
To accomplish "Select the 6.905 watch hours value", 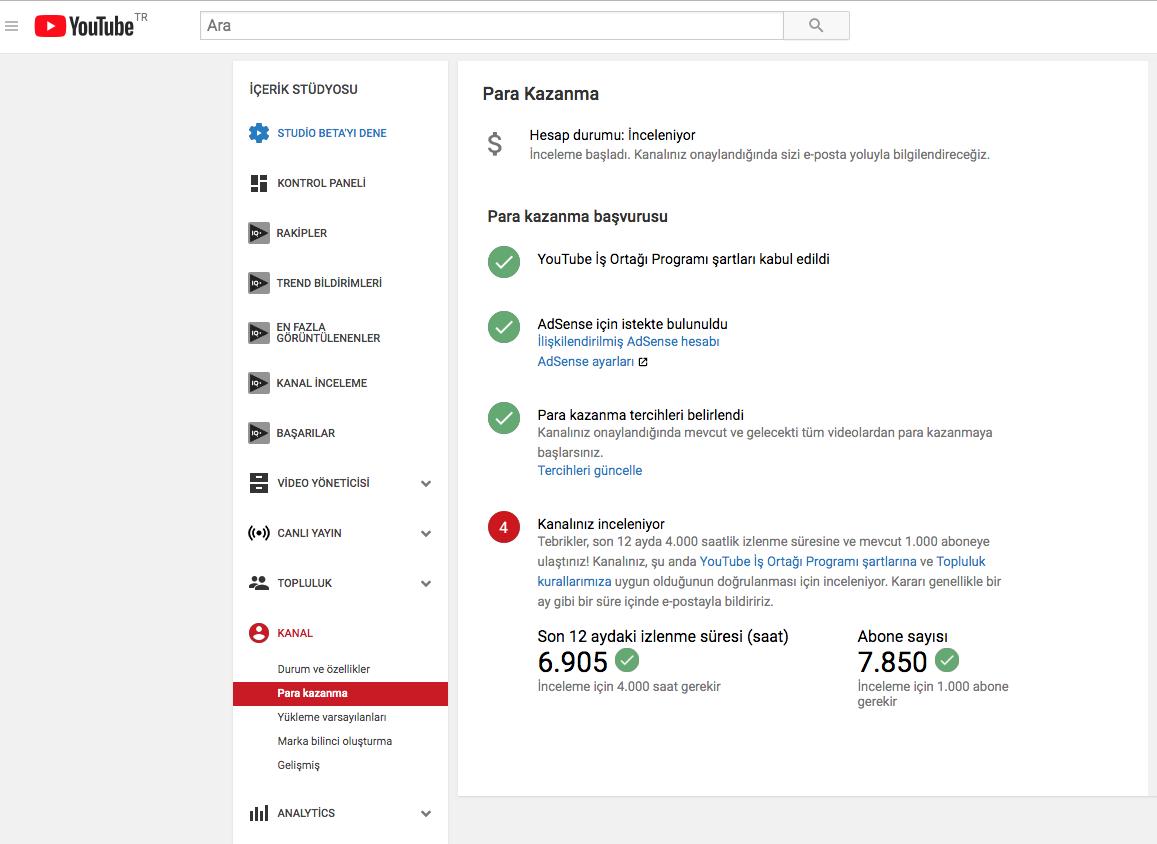I will click(573, 662).
